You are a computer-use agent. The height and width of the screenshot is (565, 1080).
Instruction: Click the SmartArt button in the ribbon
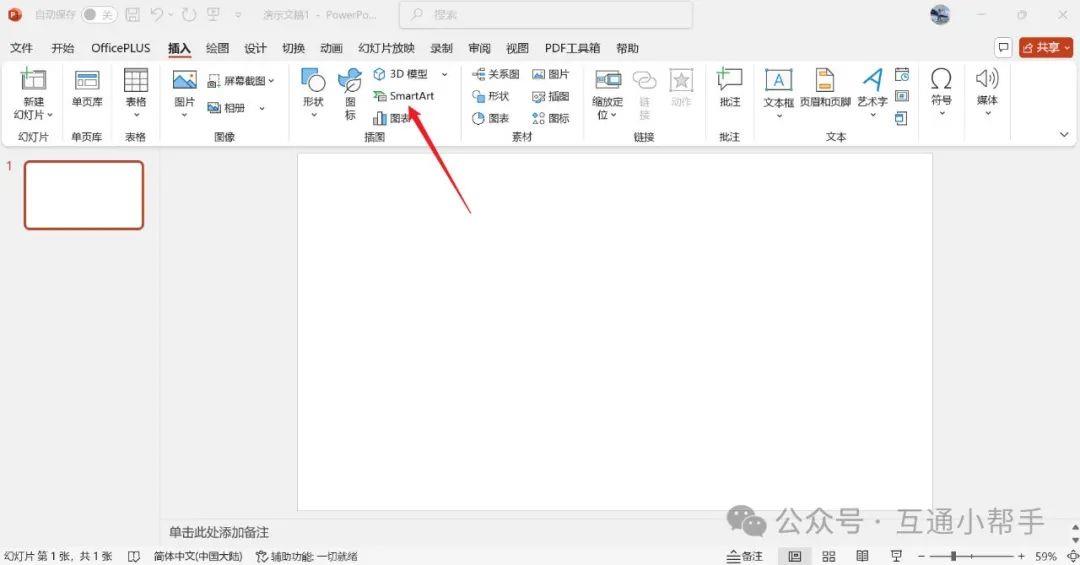404,96
